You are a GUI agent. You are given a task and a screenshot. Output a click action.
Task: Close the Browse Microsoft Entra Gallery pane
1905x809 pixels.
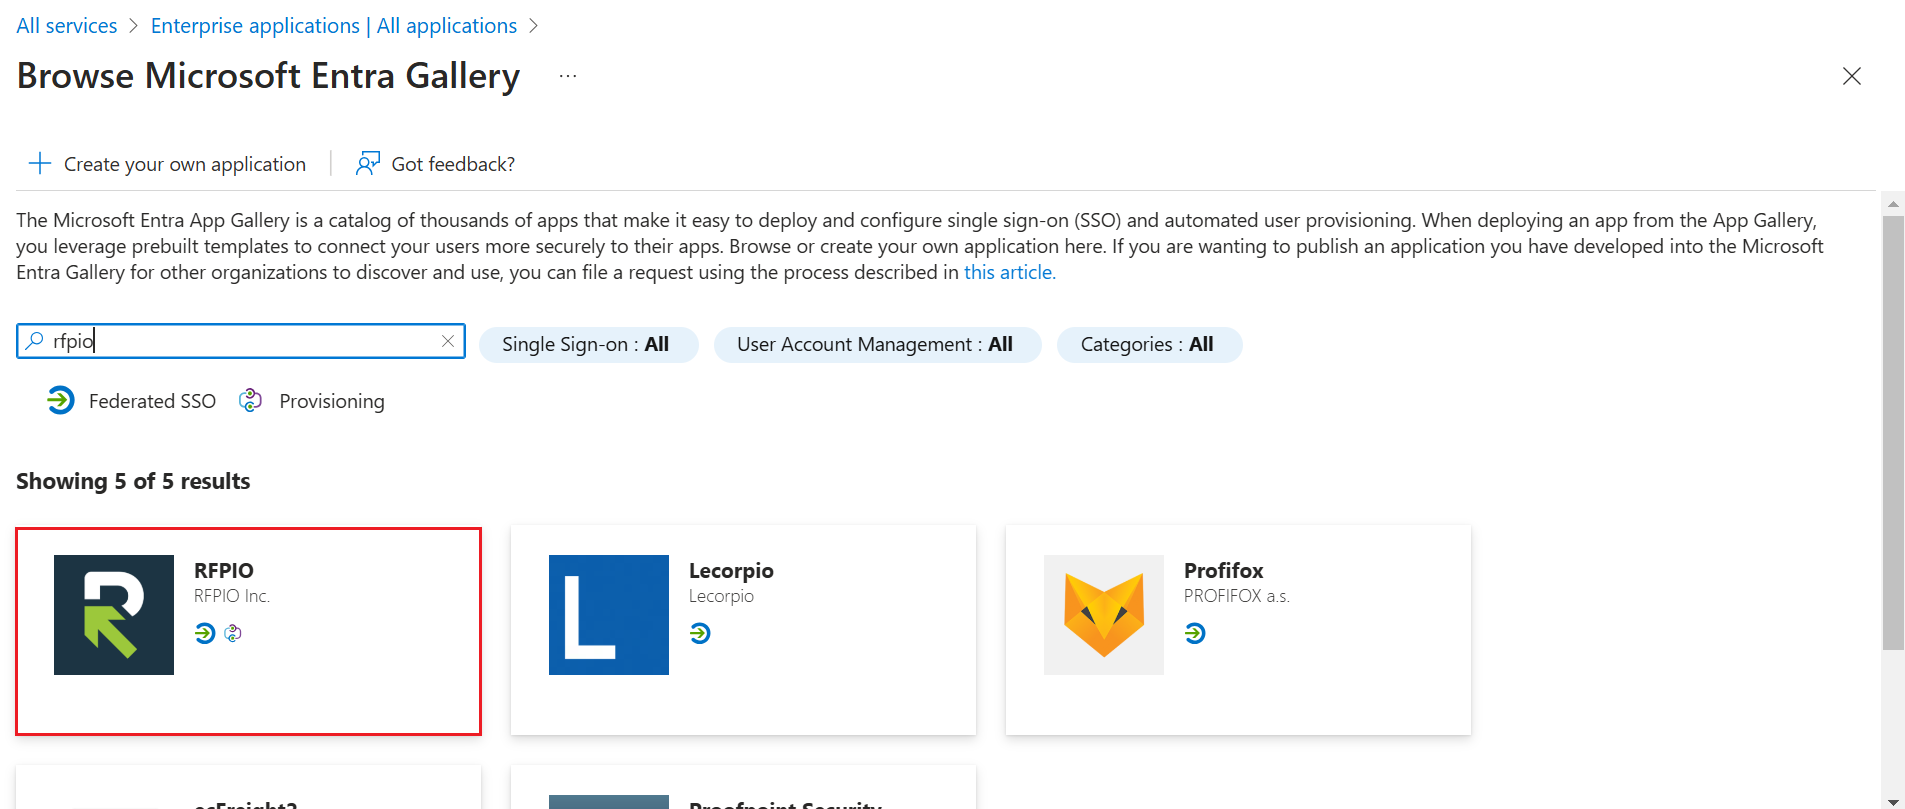click(1852, 76)
